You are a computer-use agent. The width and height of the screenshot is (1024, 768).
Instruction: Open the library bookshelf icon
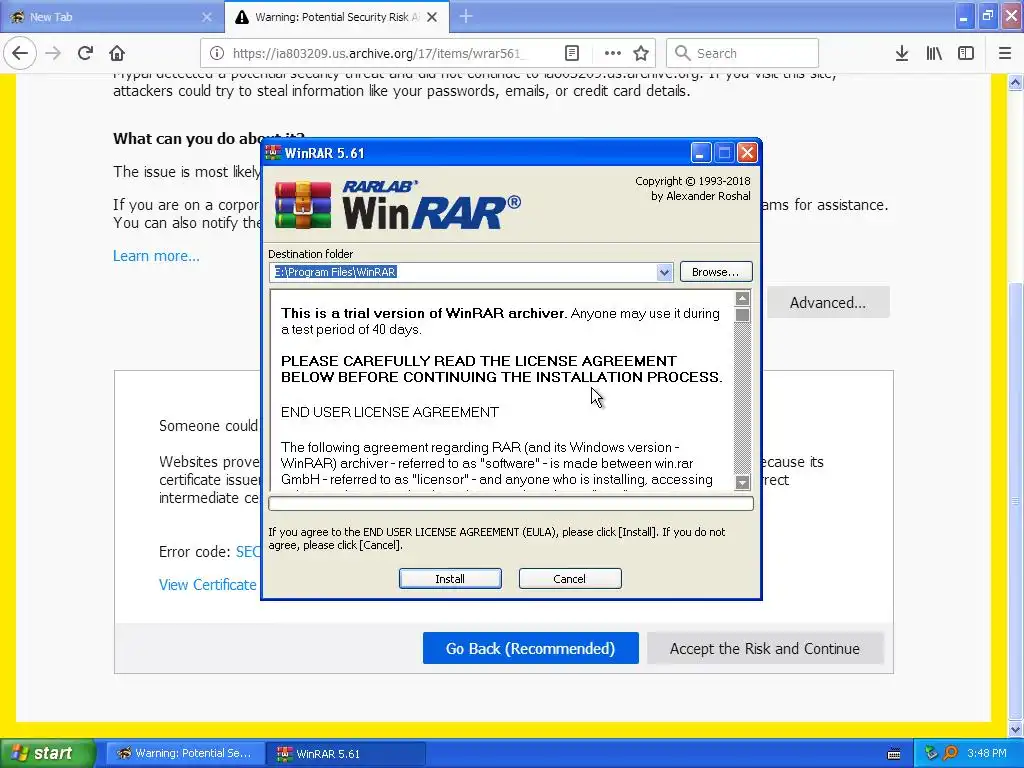click(x=934, y=53)
